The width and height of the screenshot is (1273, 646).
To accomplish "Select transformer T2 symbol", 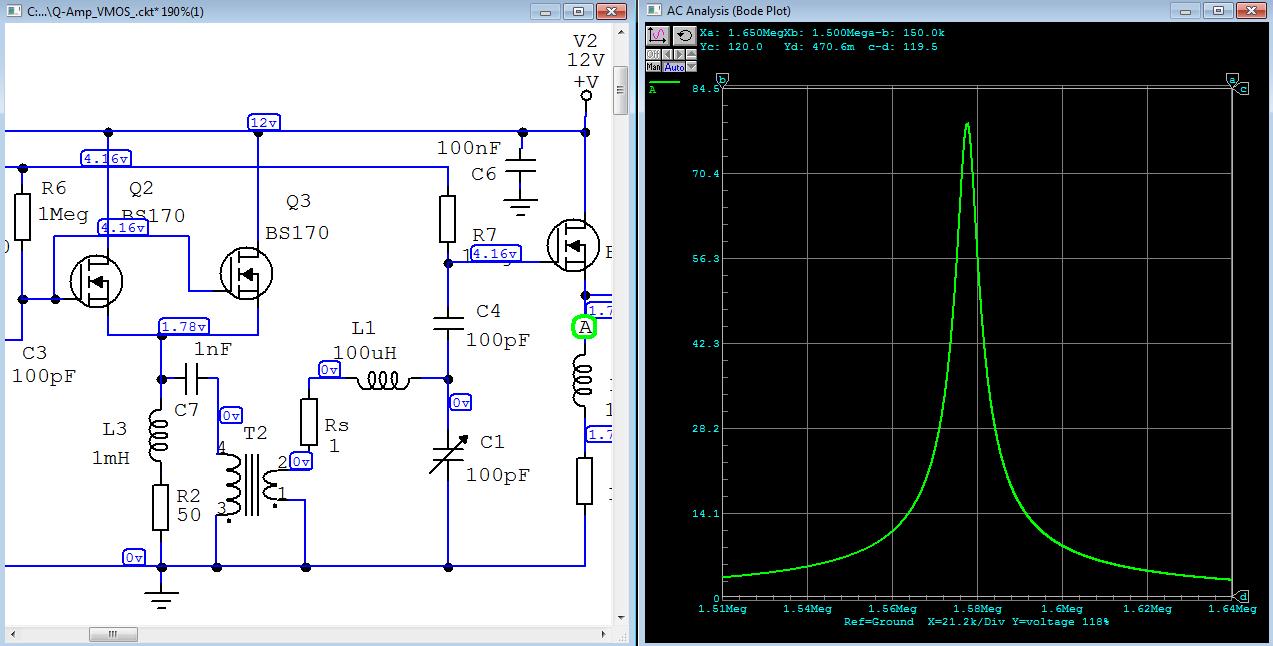I will point(246,485).
